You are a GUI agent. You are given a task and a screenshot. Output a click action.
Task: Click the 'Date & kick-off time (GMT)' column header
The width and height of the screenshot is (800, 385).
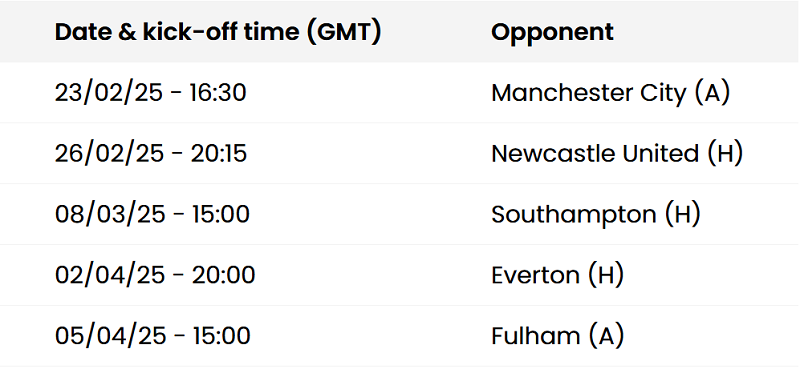[218, 32]
